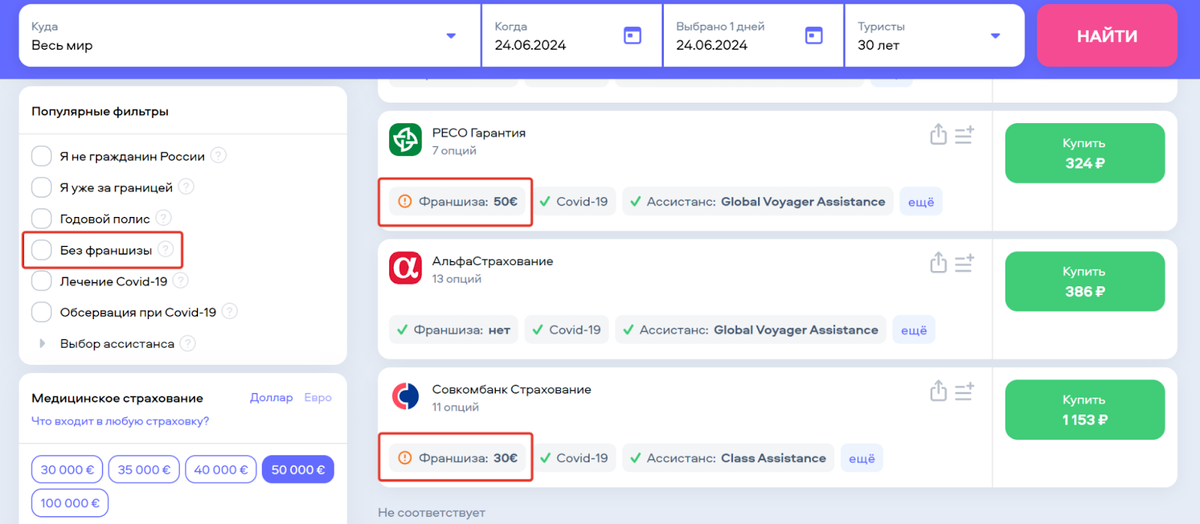Share the Совкомбанк Страхование offer

click(x=938, y=390)
